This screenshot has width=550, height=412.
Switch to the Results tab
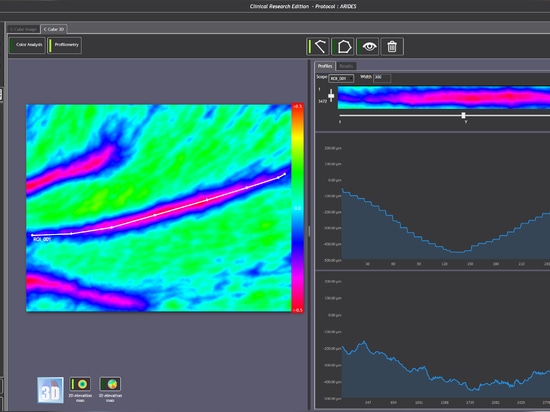[346, 66]
